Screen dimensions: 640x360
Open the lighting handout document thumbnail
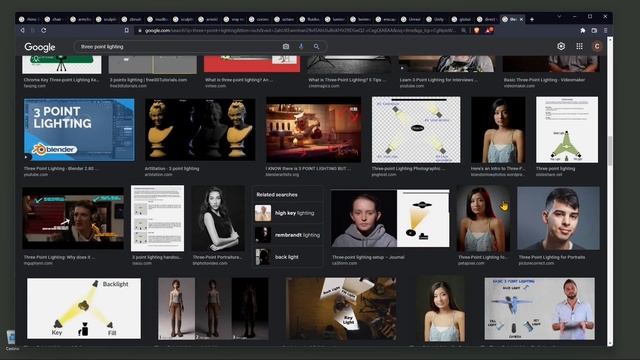(157, 218)
